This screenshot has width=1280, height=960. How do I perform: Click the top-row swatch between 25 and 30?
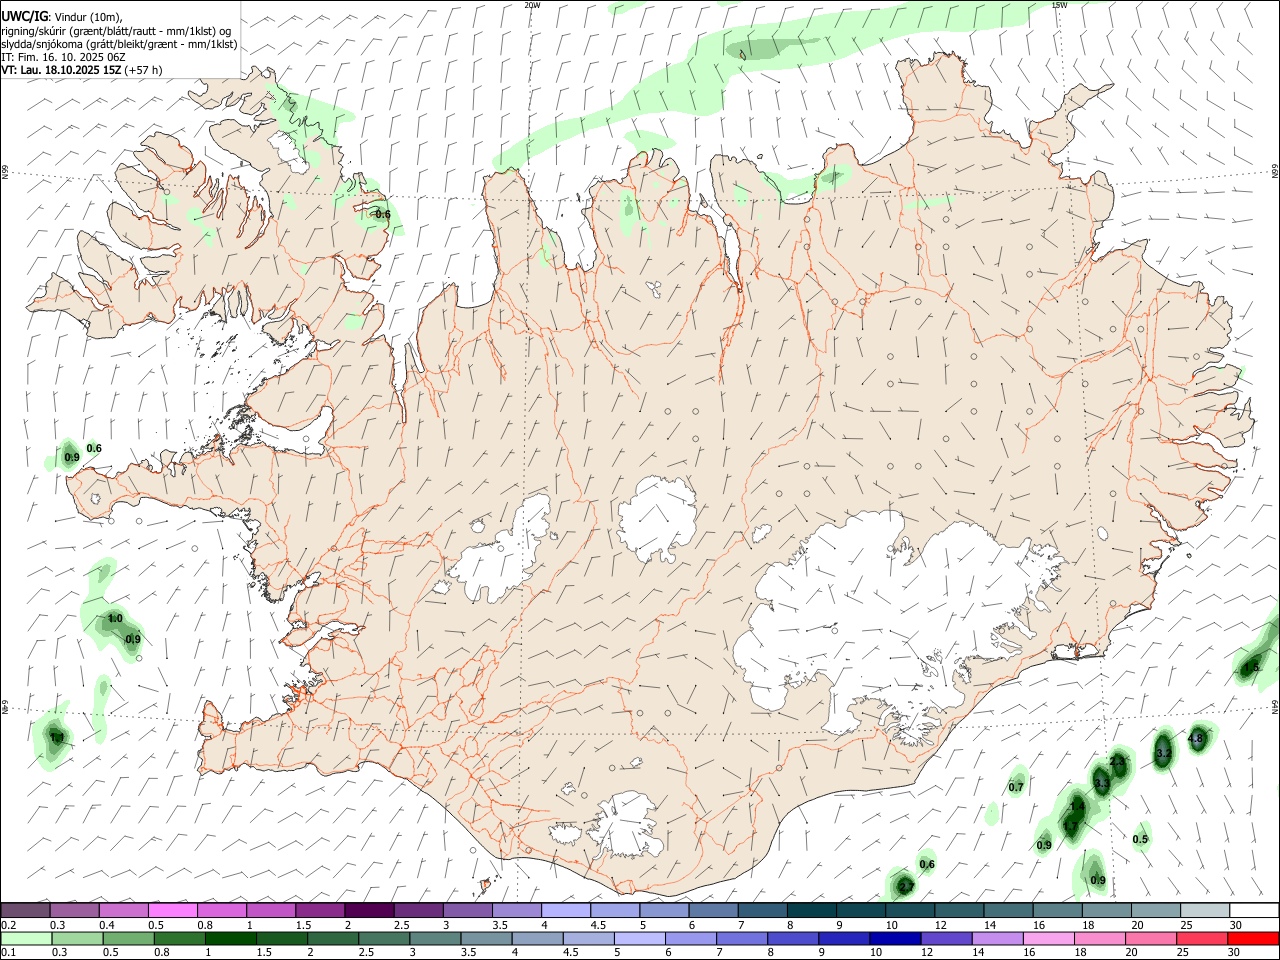point(1204,910)
